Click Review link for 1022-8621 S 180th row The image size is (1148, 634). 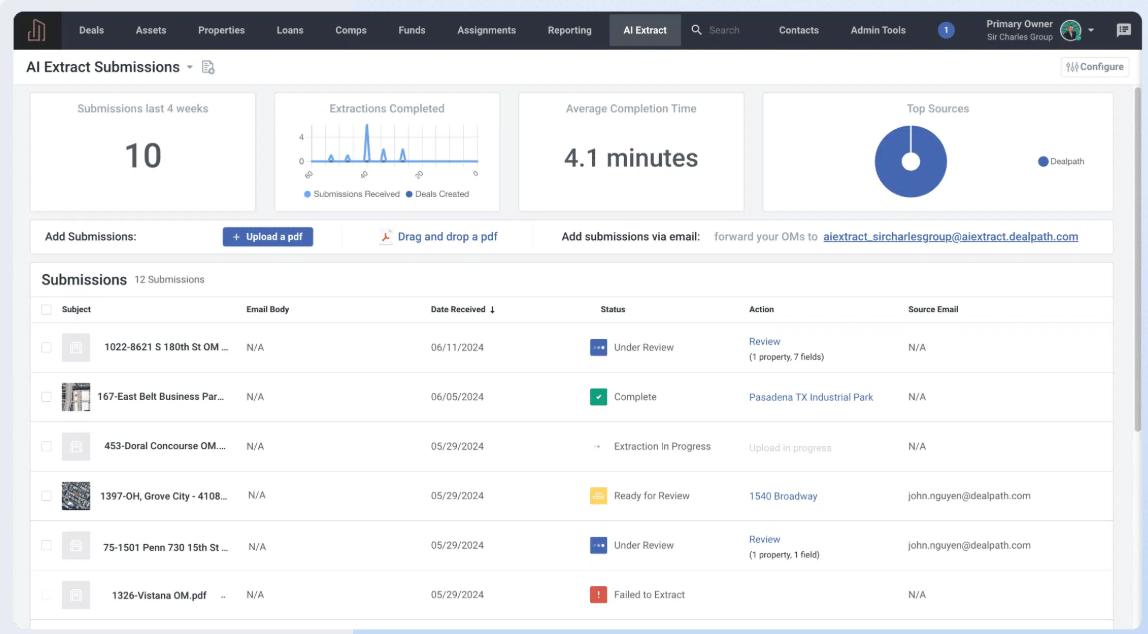click(764, 341)
